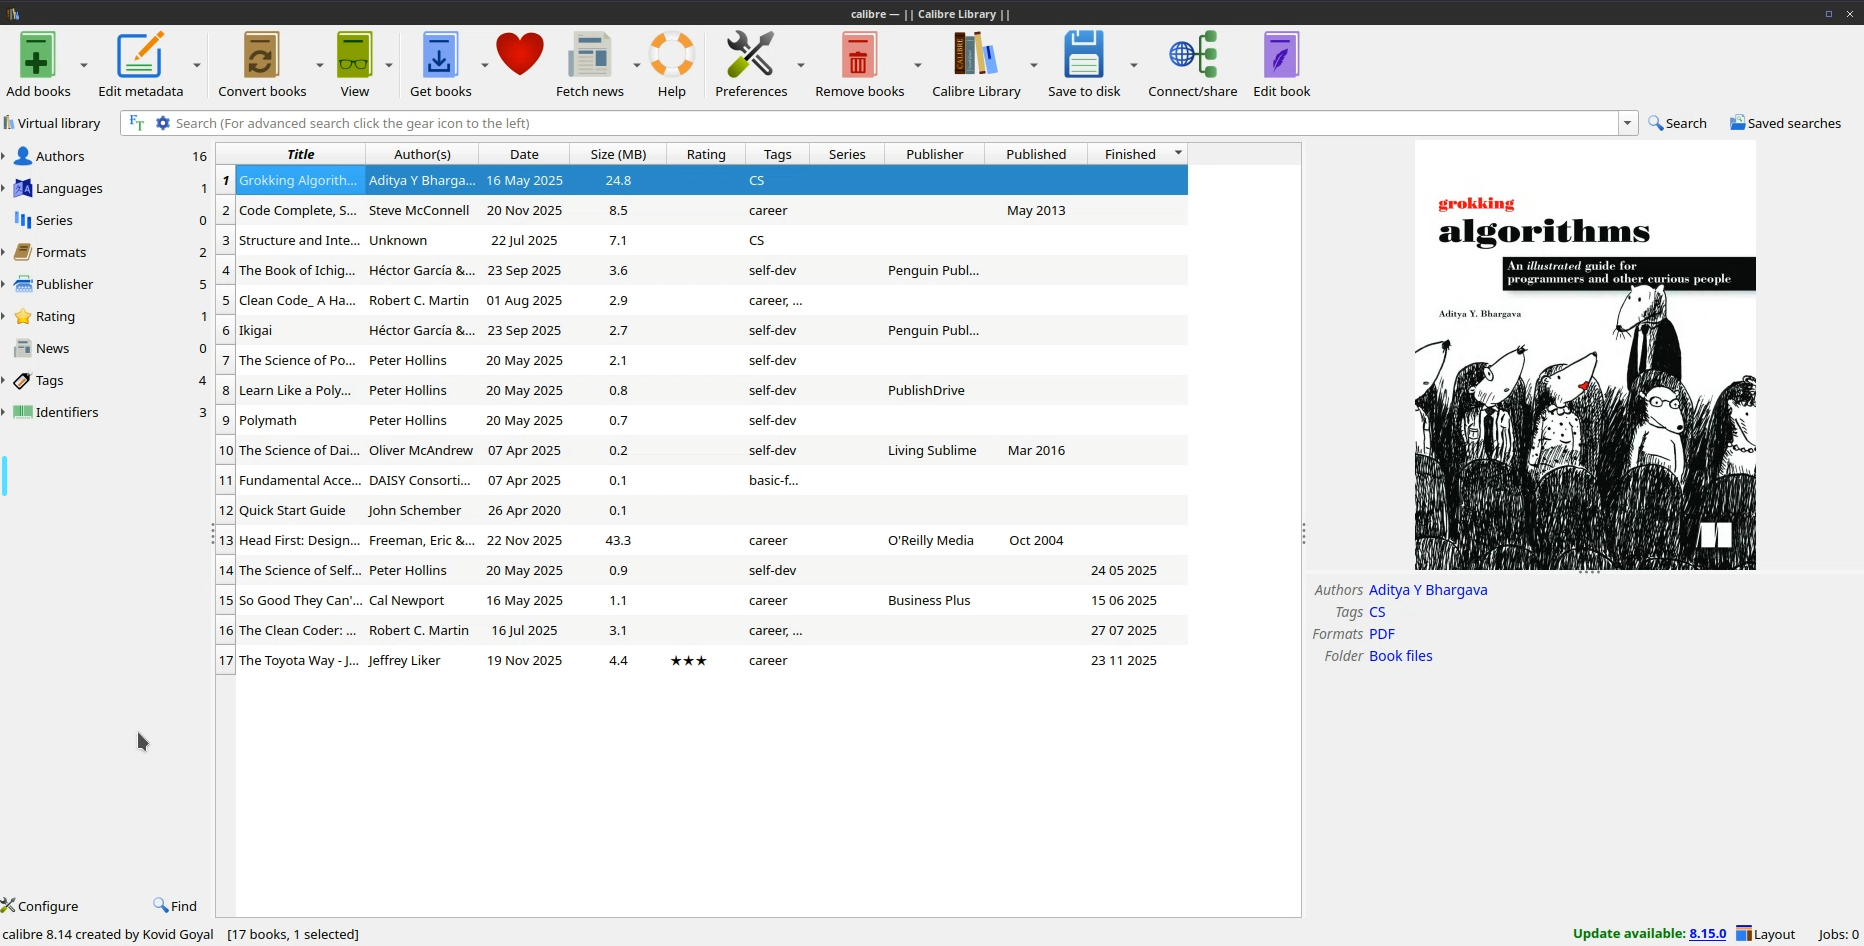This screenshot has width=1864, height=946.
Task: Click the Add books icon
Action: [x=37, y=55]
